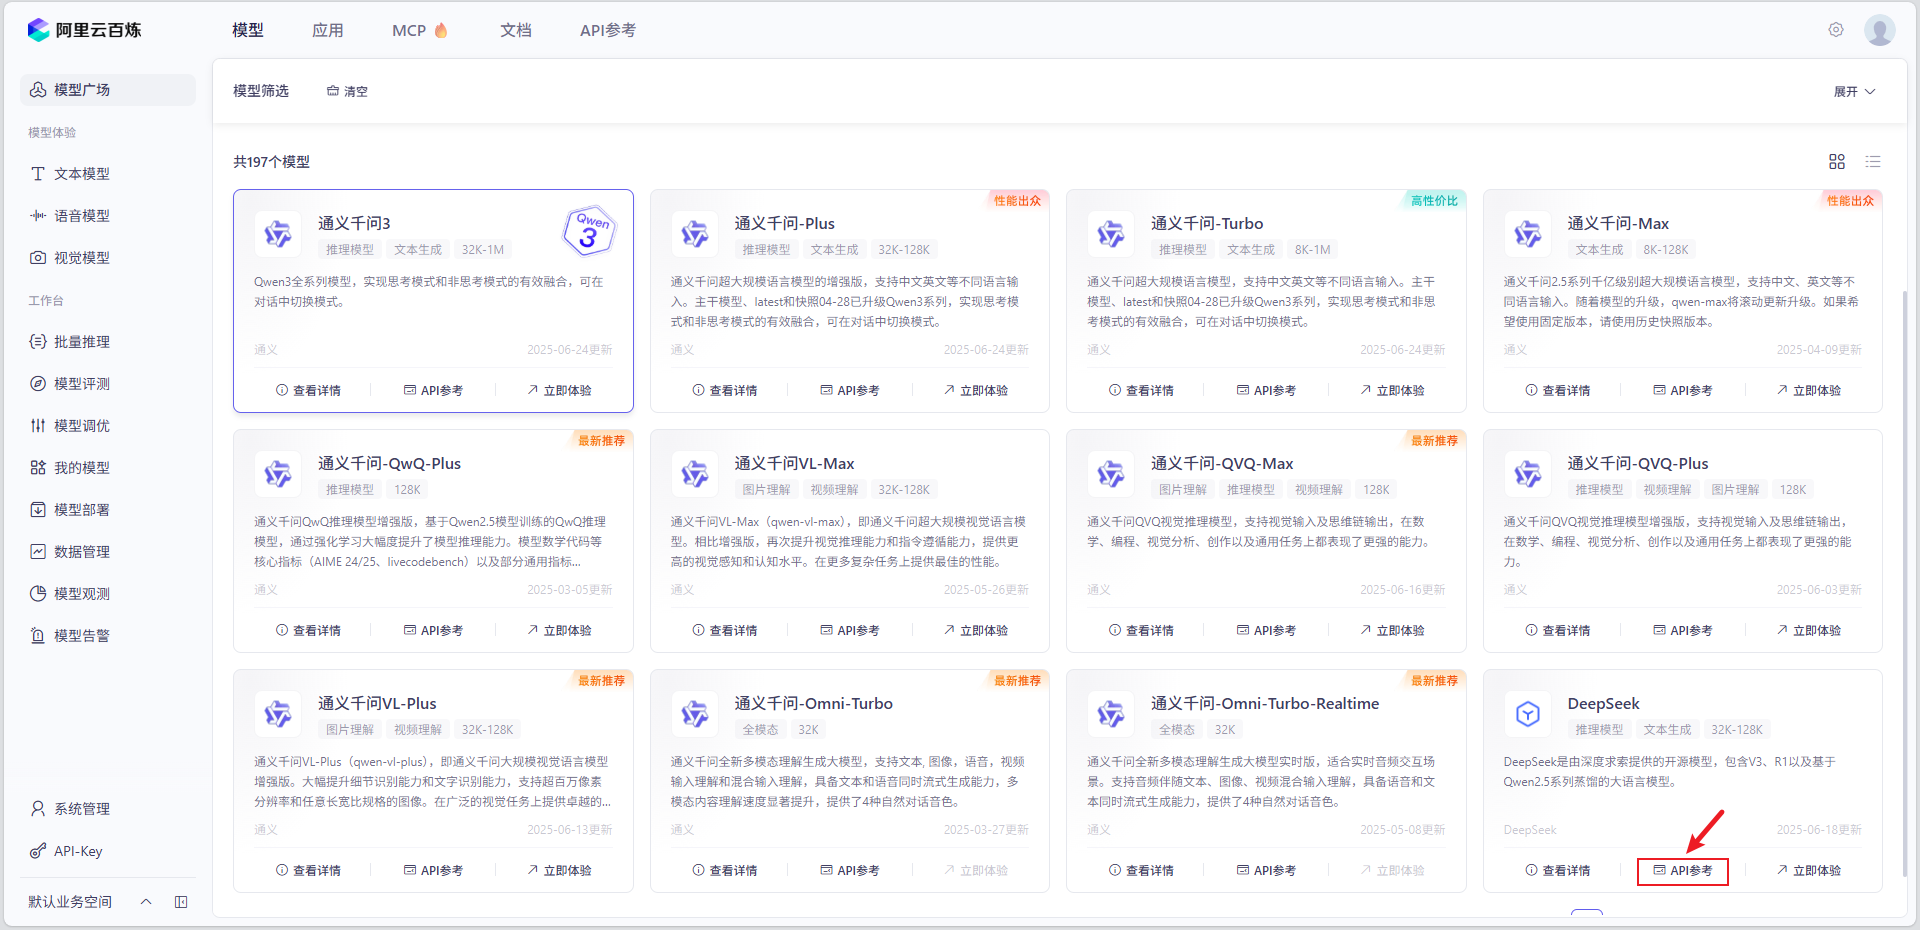Go to 批量推理 workspace
The height and width of the screenshot is (930, 1920).
80,341
